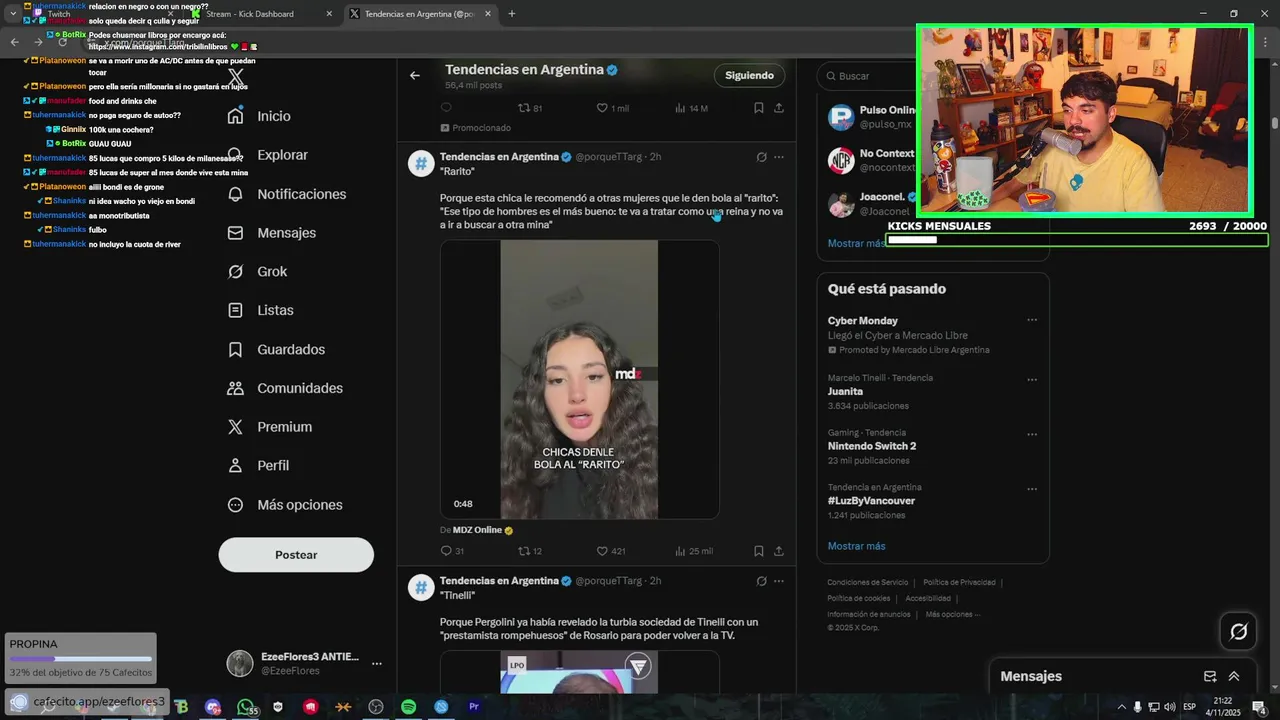Open the Grok icon in sidebar

tap(236, 272)
